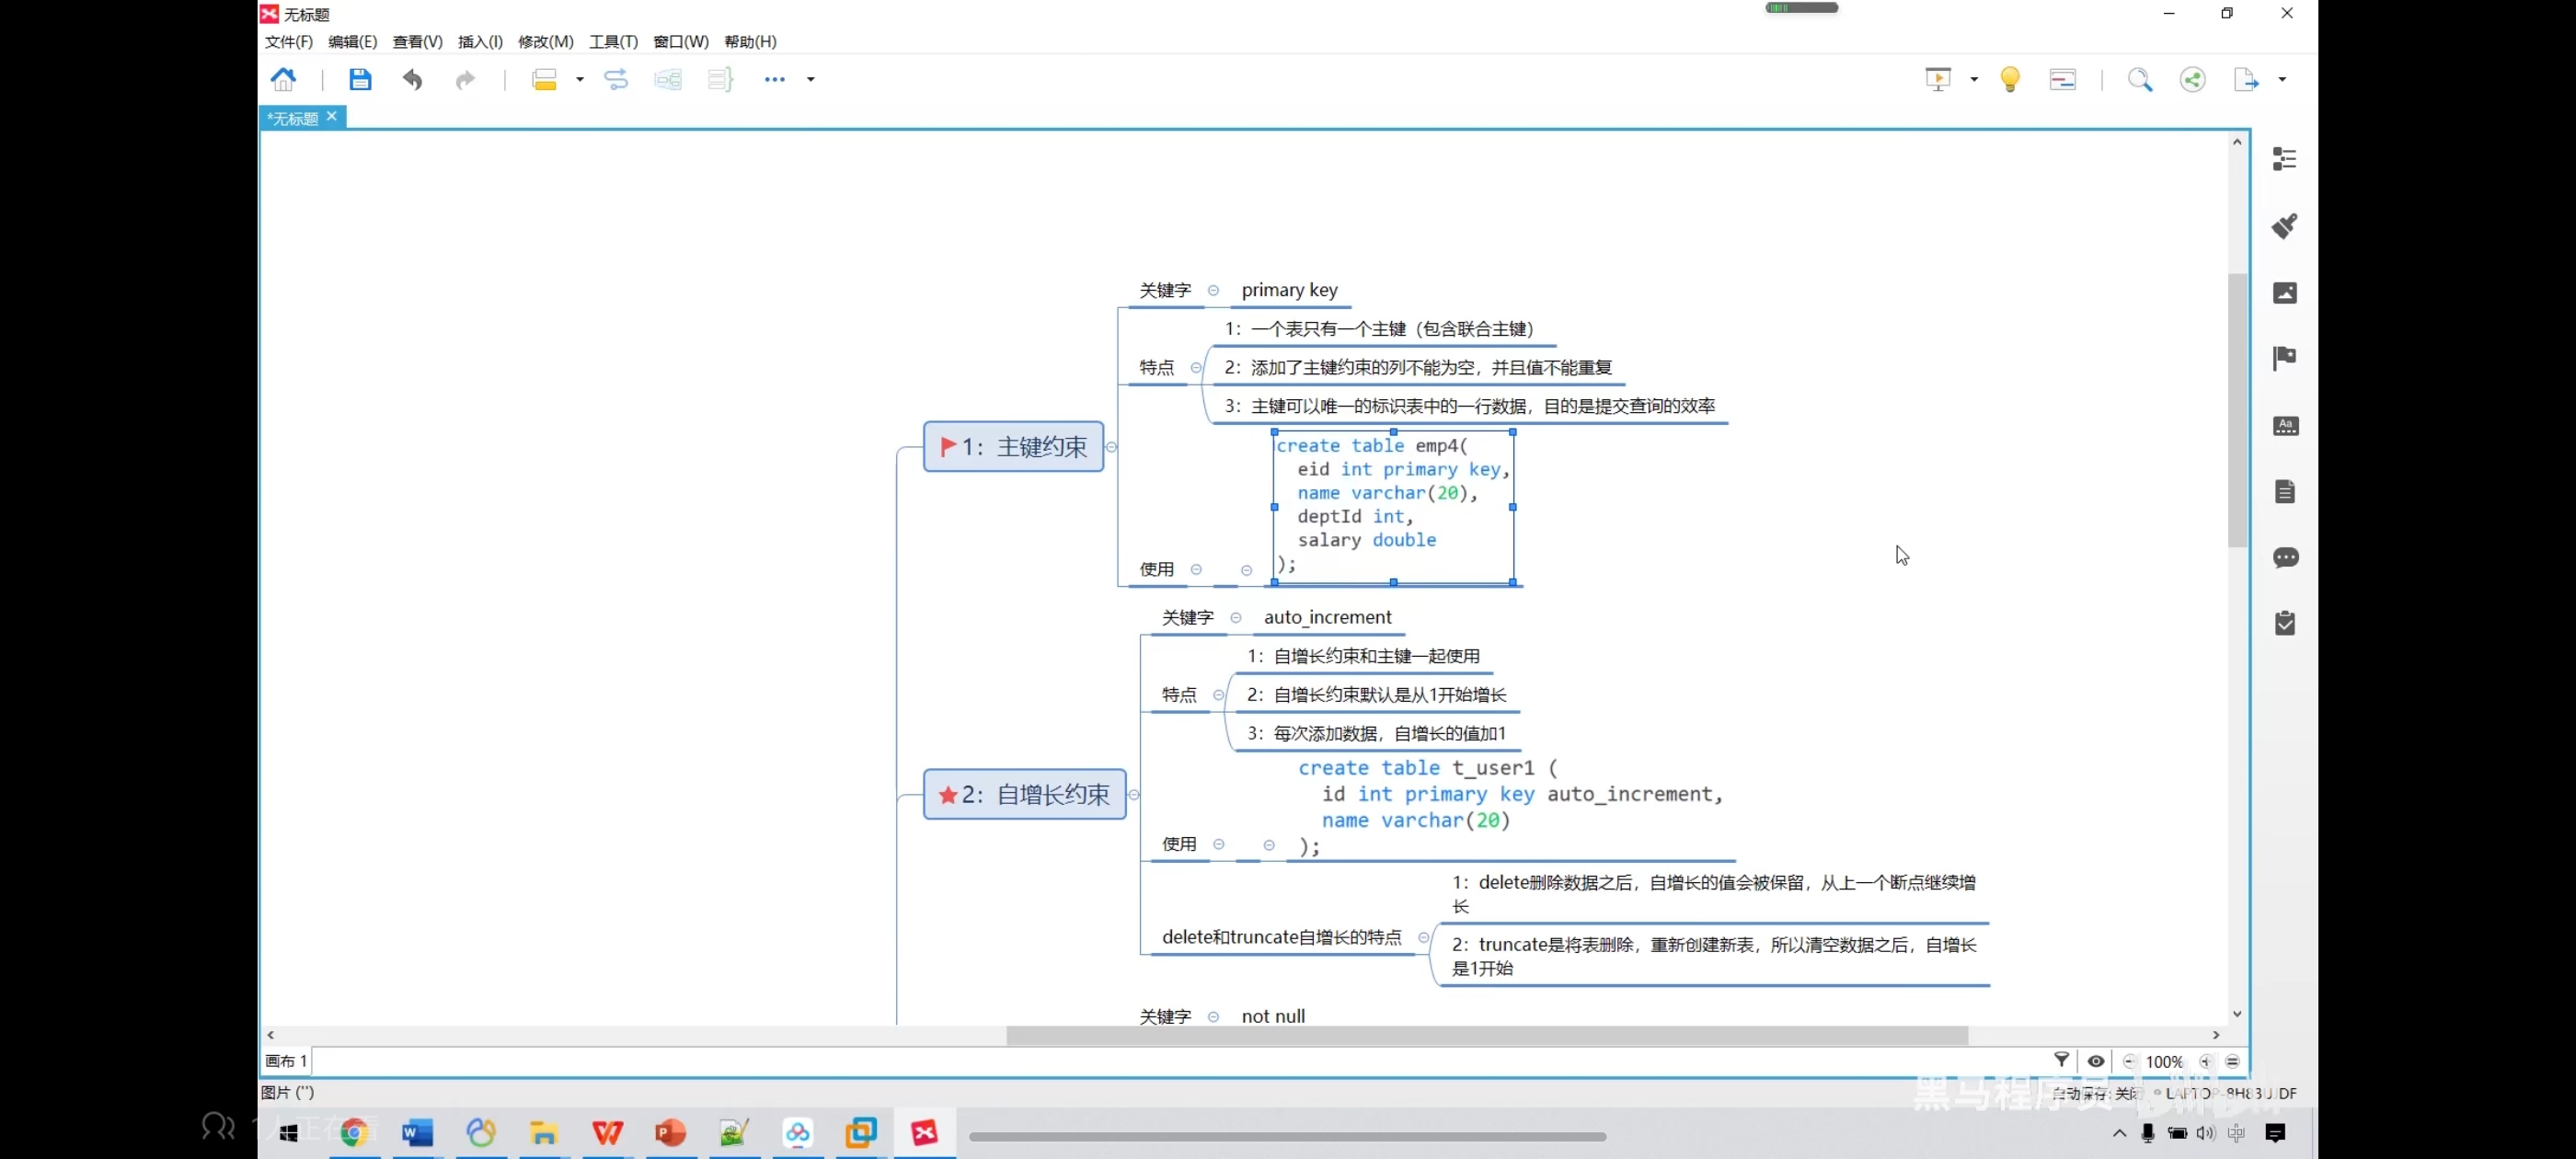The image size is (2576, 1159).
Task: Redo the undone action
Action: [x=465, y=79]
